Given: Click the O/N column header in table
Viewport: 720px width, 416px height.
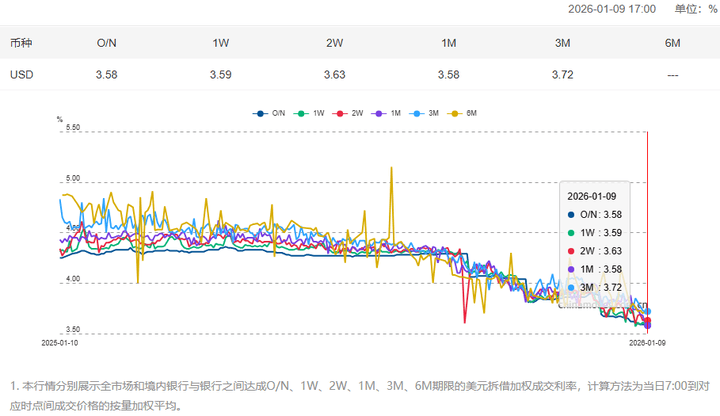Looking at the screenshot, I should [x=107, y=43].
